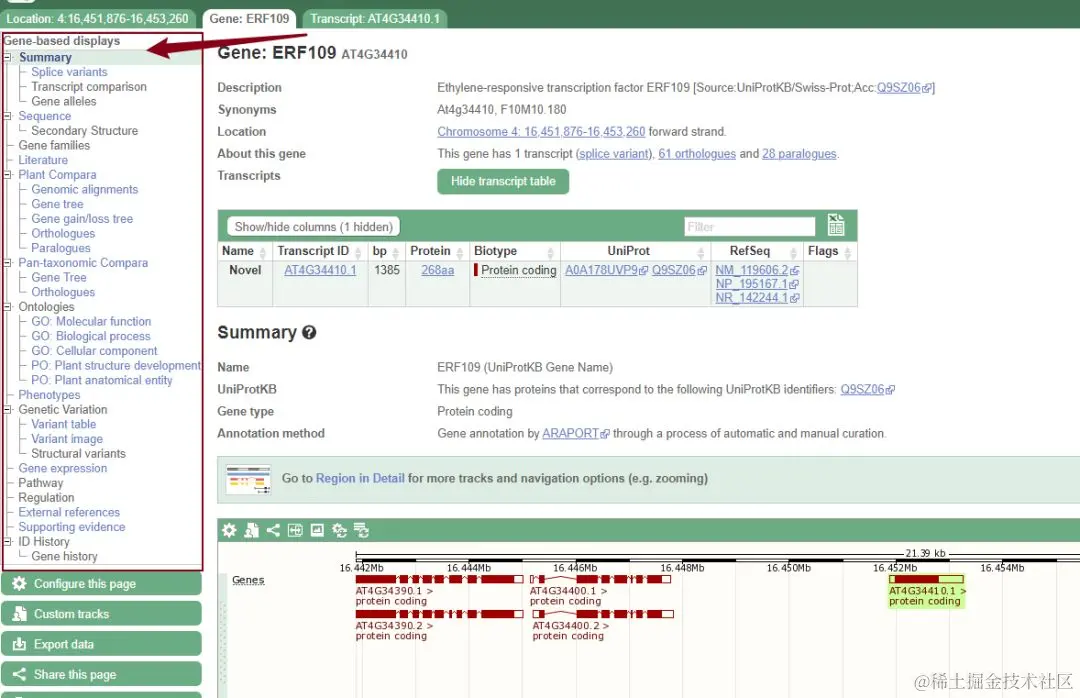Sort table by UniProt column
1080x698 pixels.
coord(700,252)
